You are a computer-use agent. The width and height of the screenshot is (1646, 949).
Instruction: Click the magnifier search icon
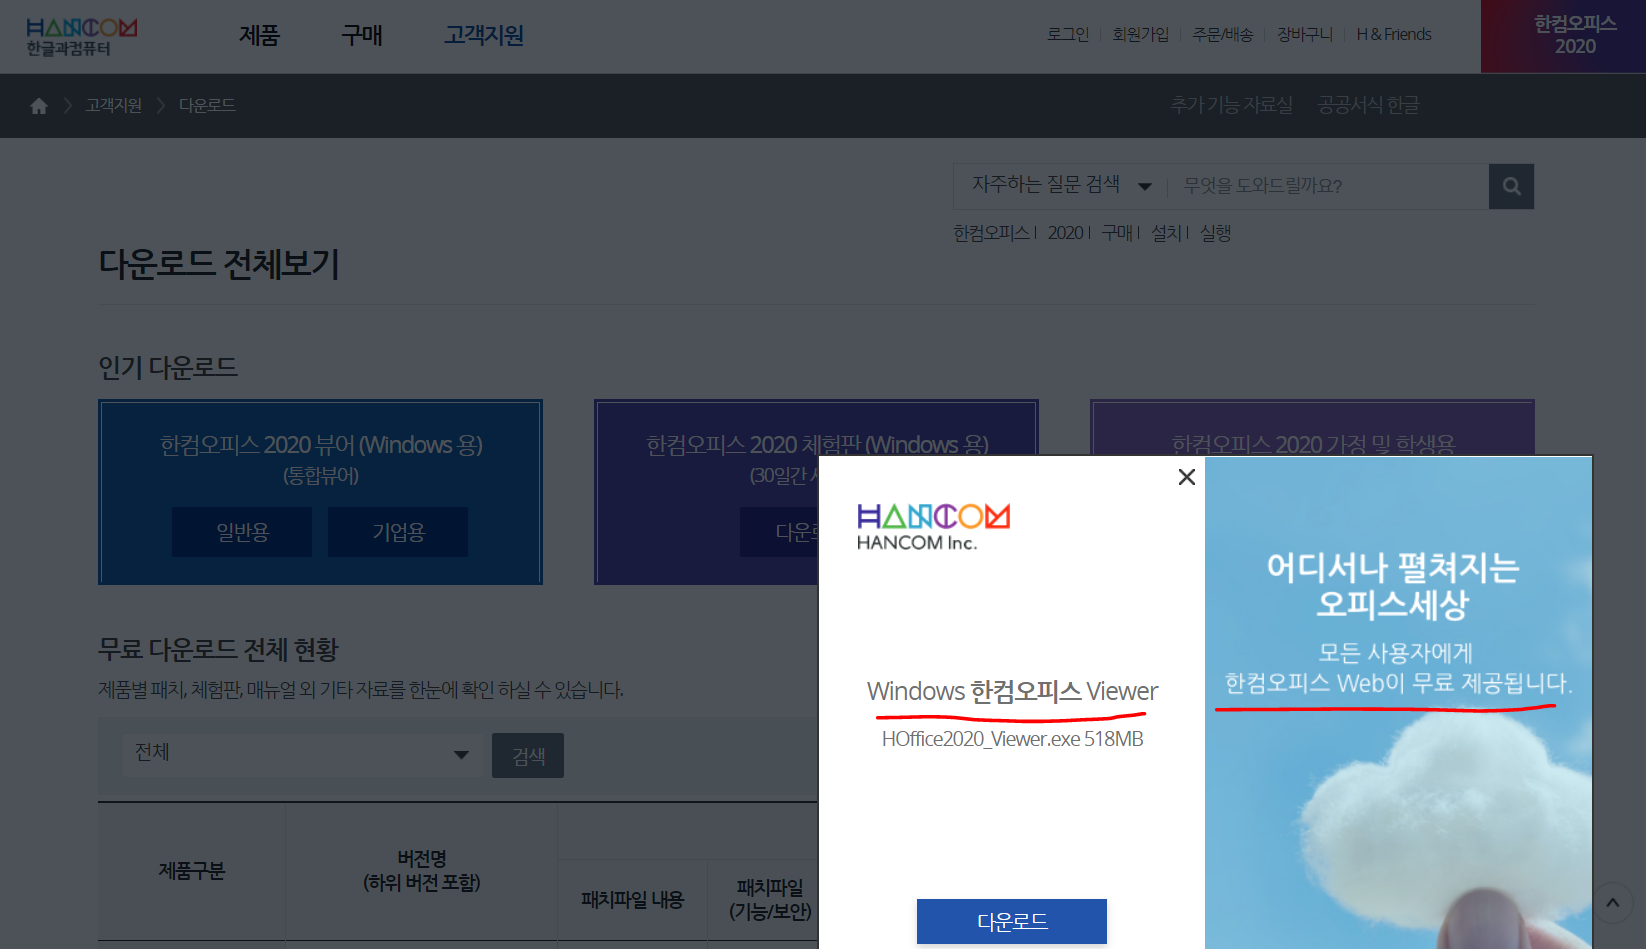pyautogui.click(x=1511, y=187)
